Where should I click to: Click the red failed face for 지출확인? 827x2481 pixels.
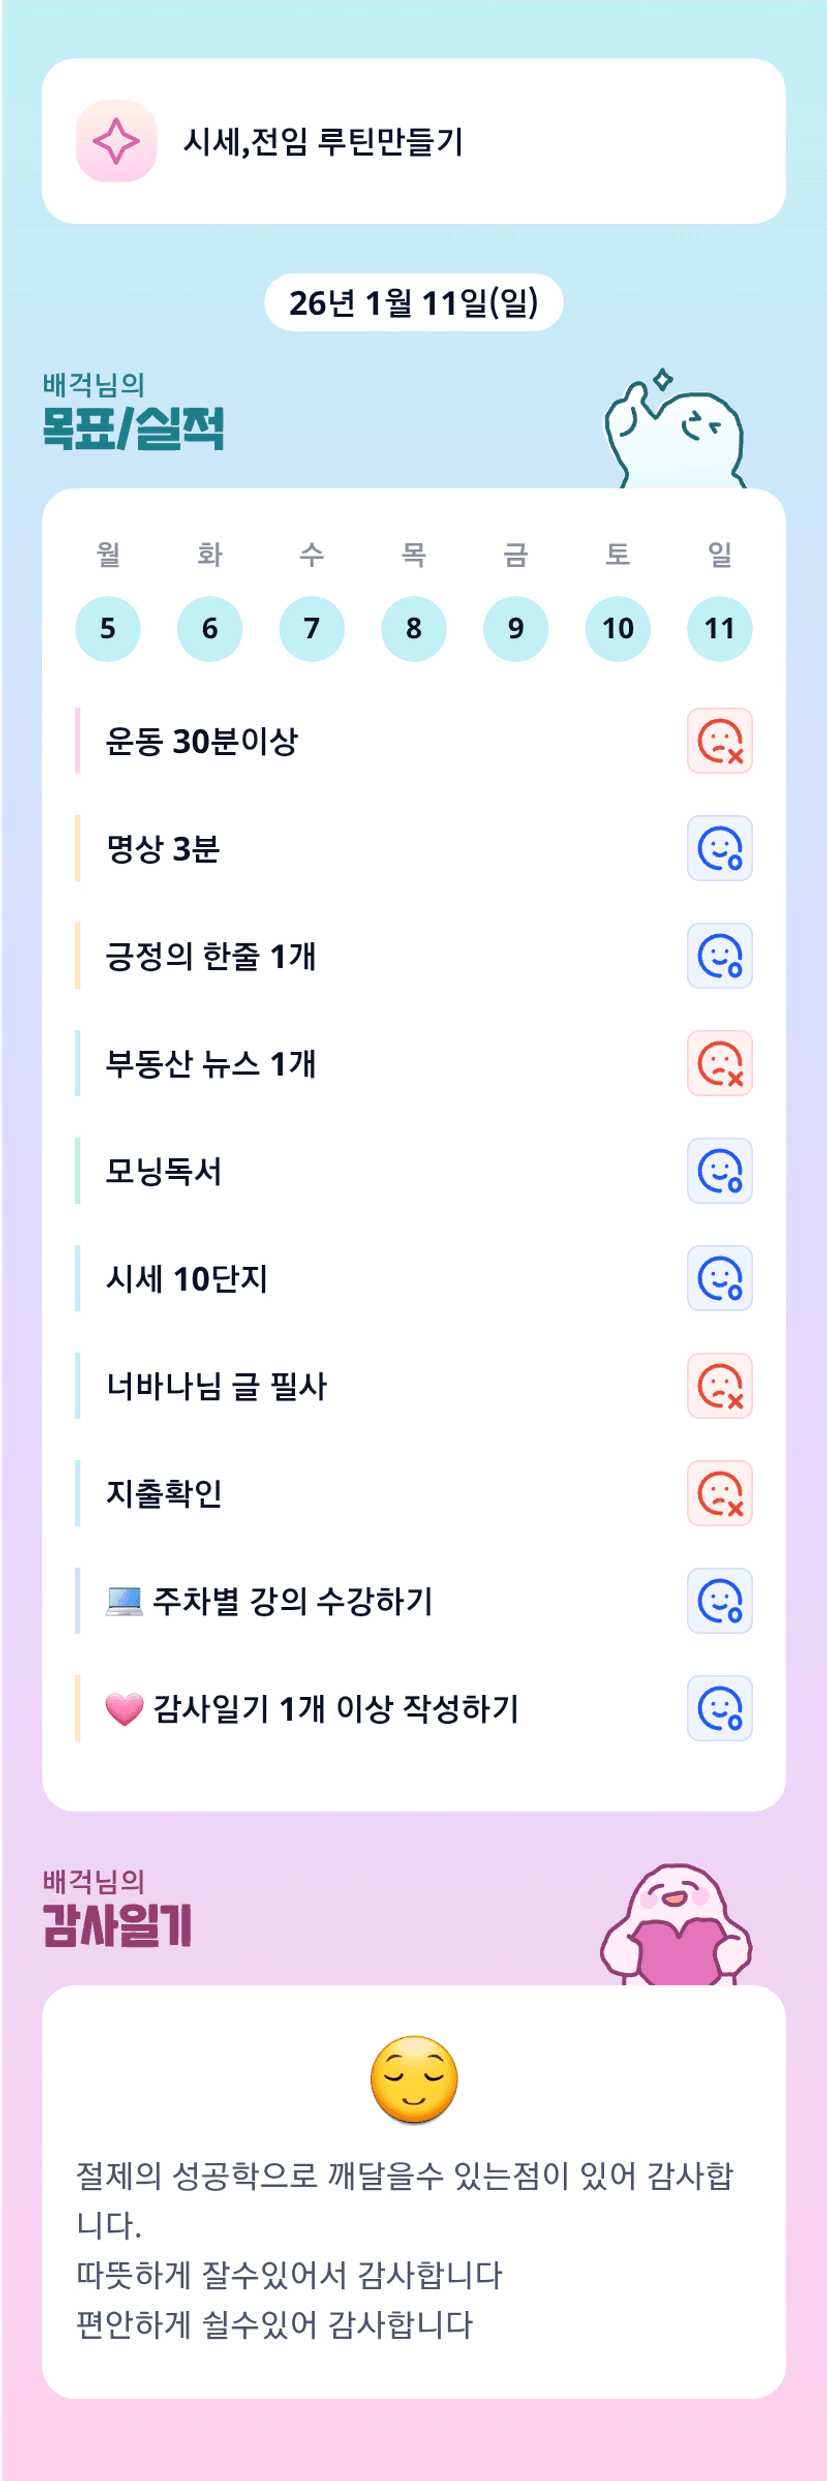point(719,1493)
